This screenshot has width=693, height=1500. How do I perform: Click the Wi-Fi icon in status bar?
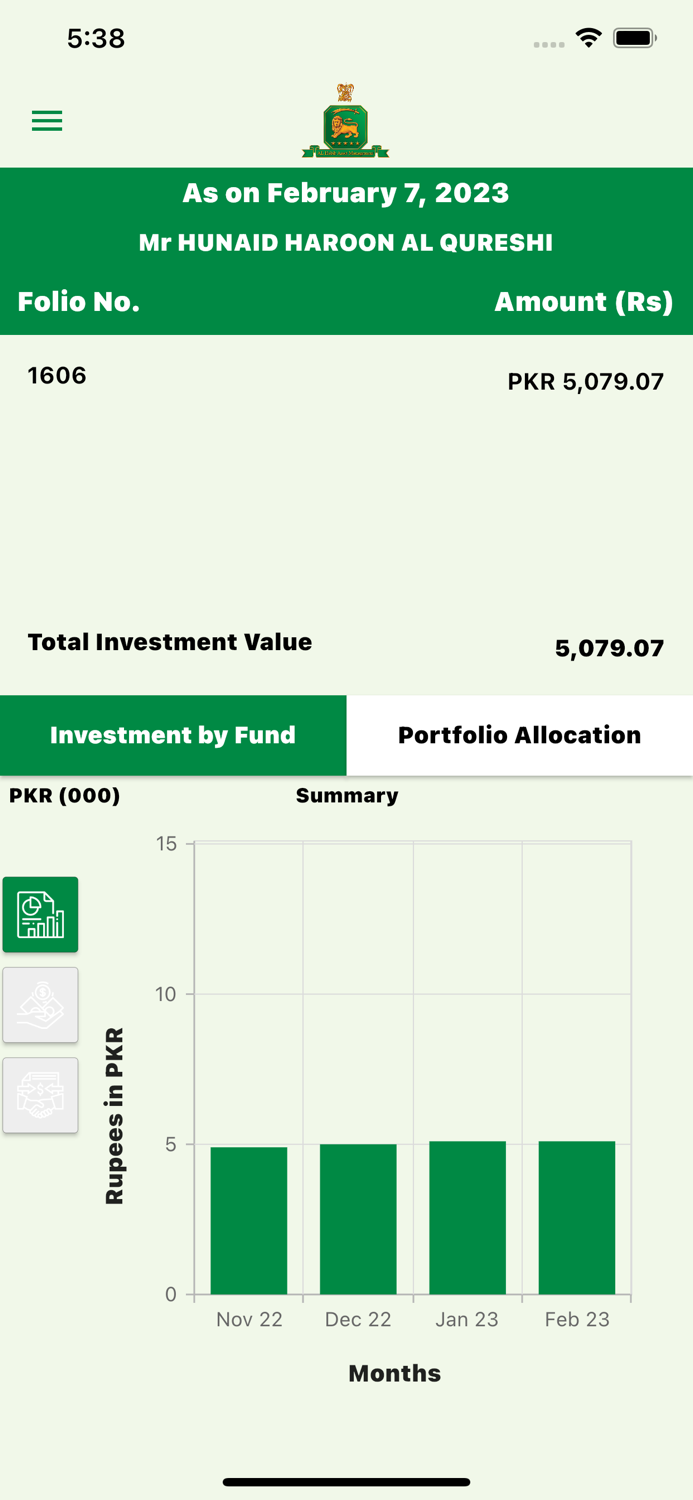pos(588,36)
